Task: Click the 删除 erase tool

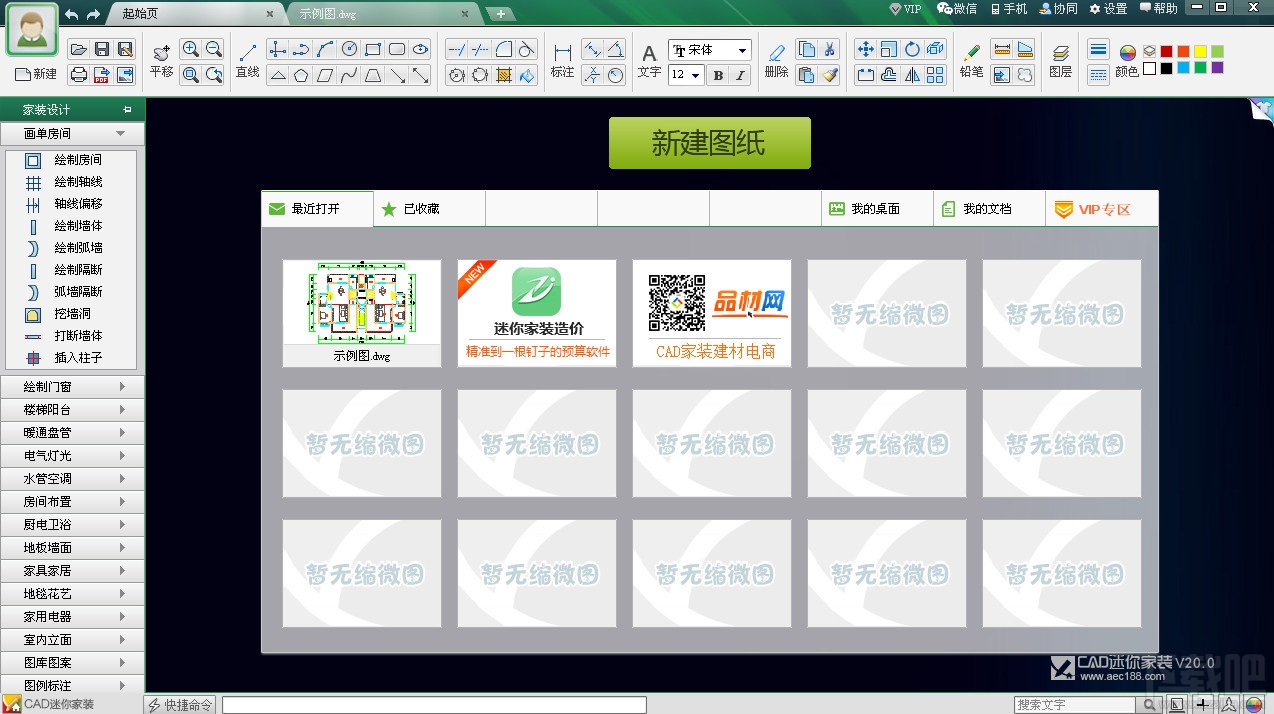Action: [x=777, y=60]
